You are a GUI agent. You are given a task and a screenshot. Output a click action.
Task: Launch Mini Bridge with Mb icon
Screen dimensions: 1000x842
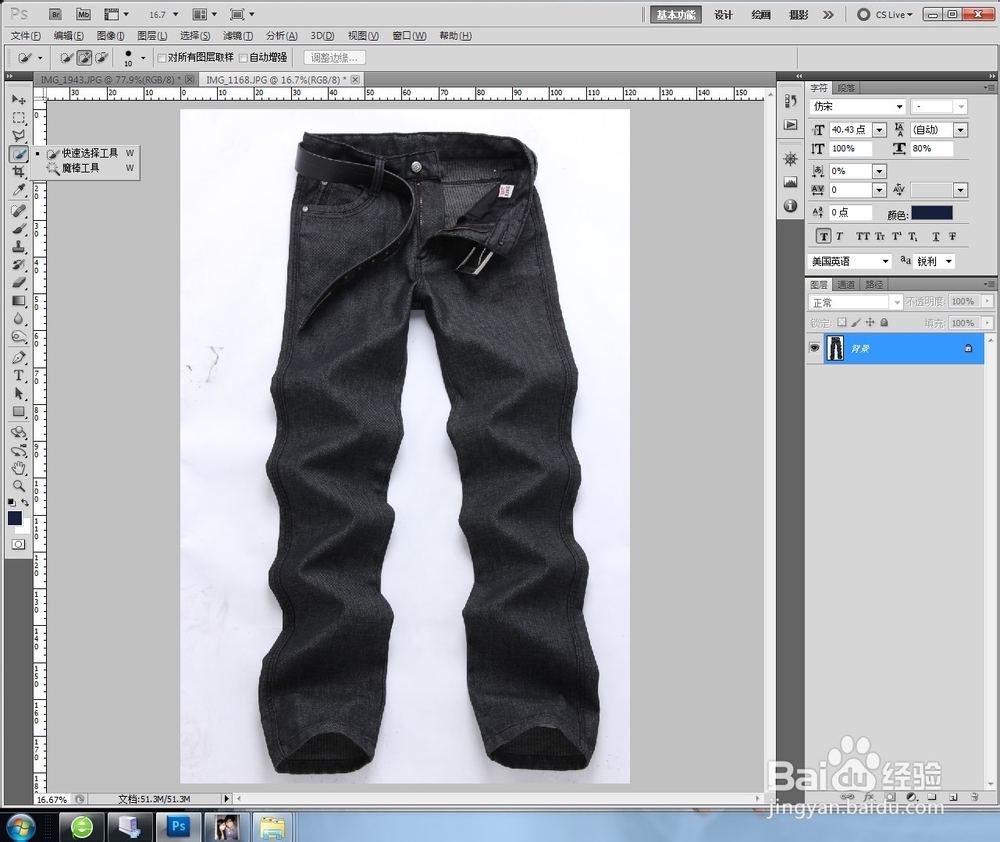pyautogui.click(x=83, y=14)
